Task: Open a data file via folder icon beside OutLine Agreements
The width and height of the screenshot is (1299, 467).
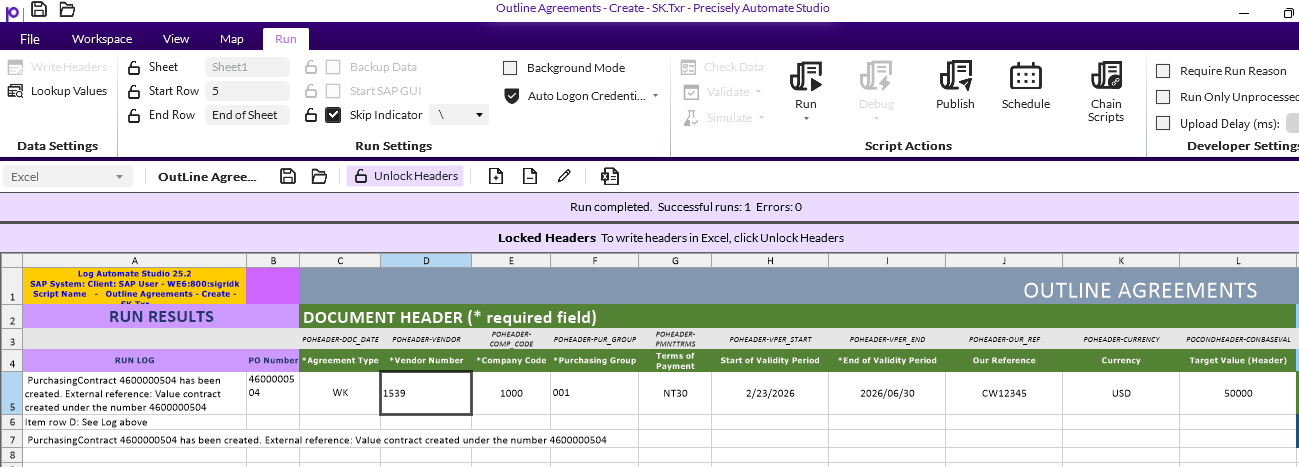Action: [x=319, y=176]
